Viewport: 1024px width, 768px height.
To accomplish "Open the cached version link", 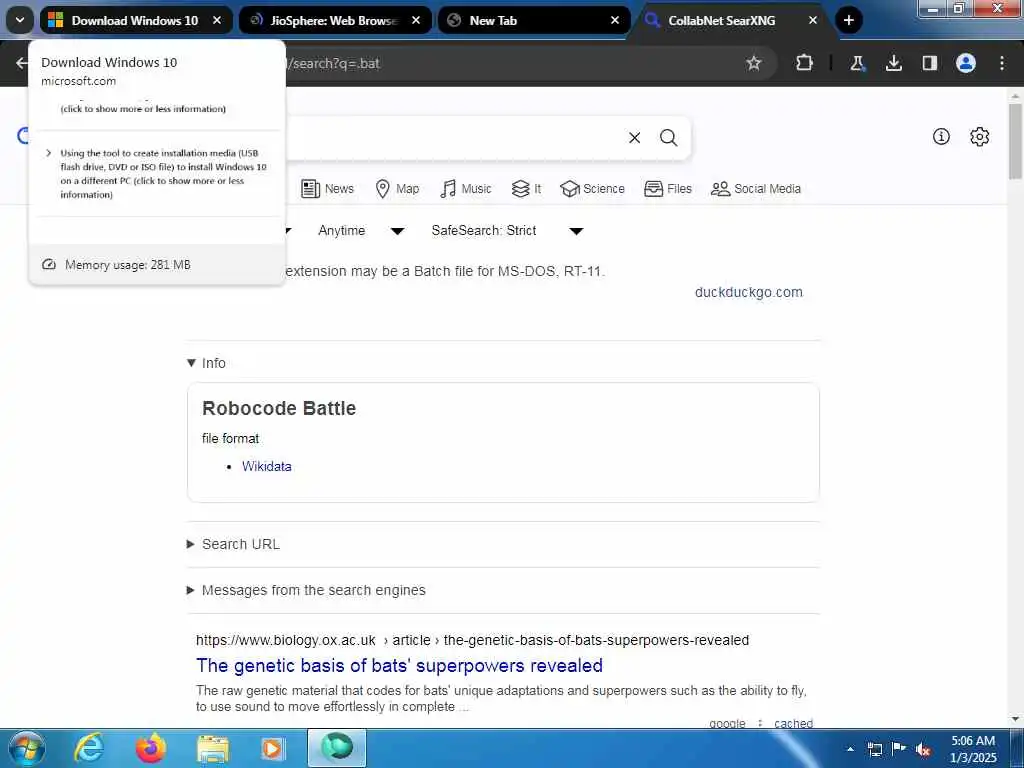I will [x=793, y=723].
